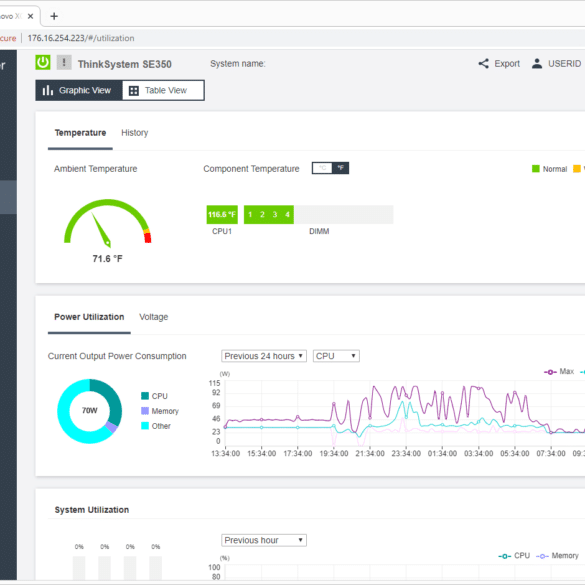
Task: Click the Other legend color swatch
Action: click(145, 426)
